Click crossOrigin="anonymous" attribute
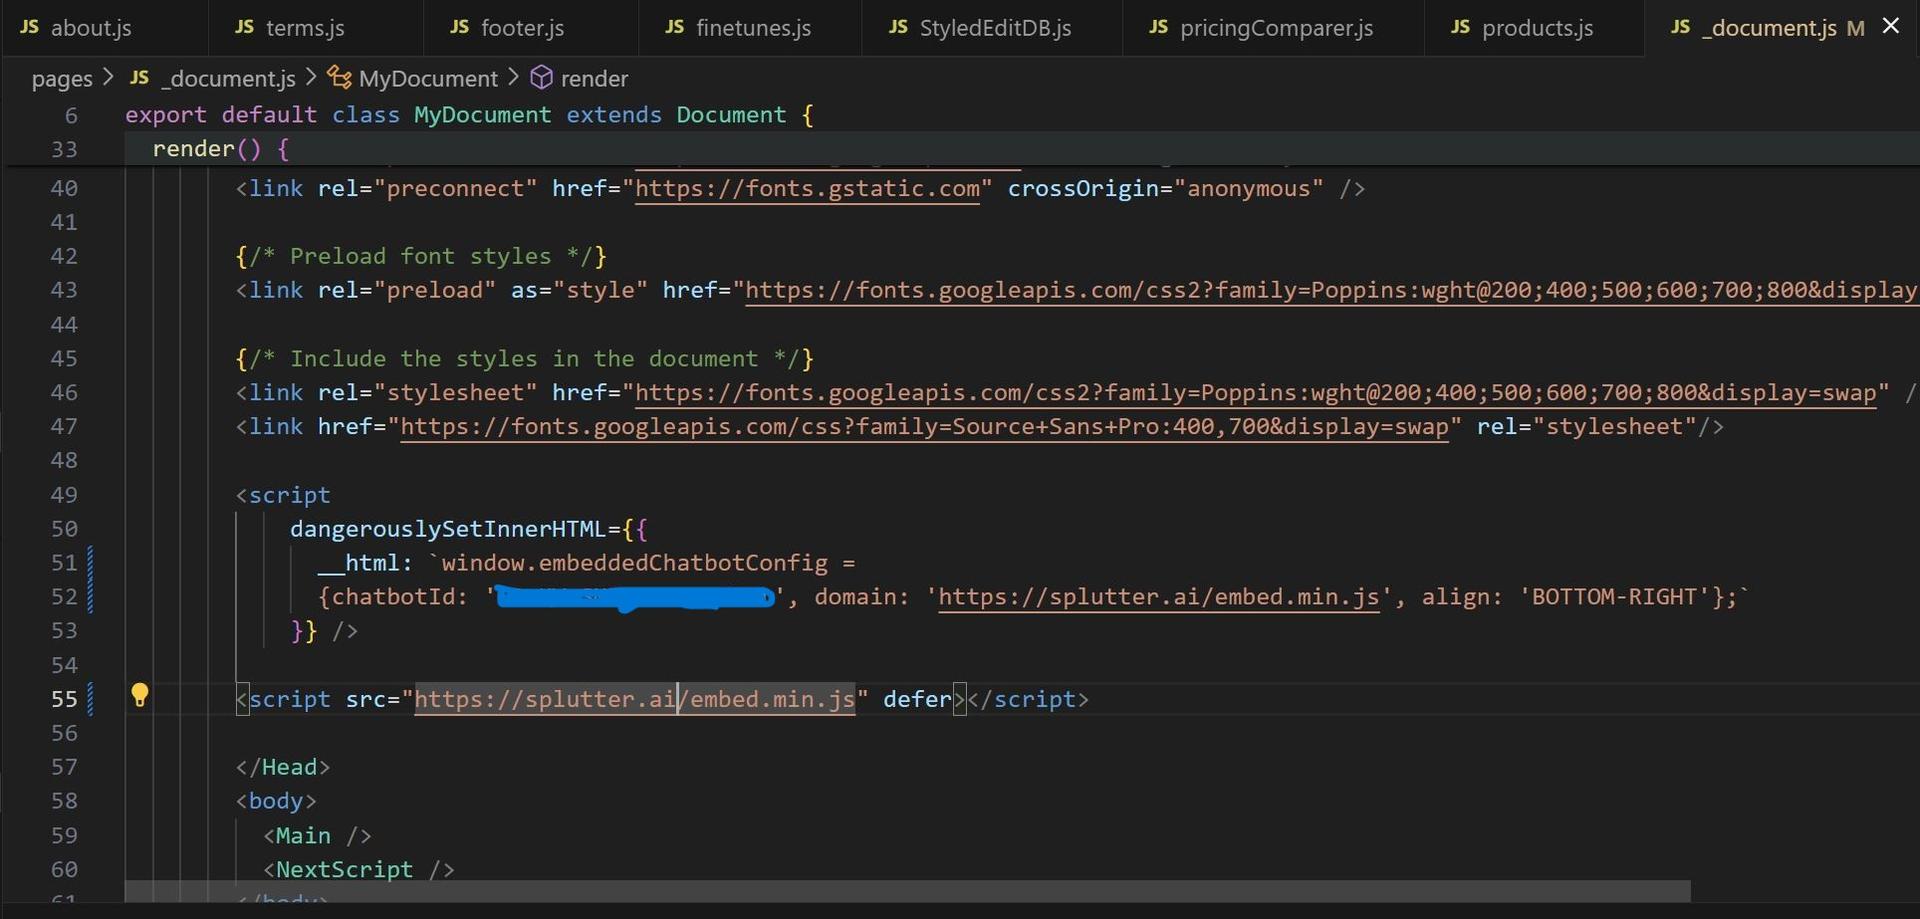 coord(1165,188)
